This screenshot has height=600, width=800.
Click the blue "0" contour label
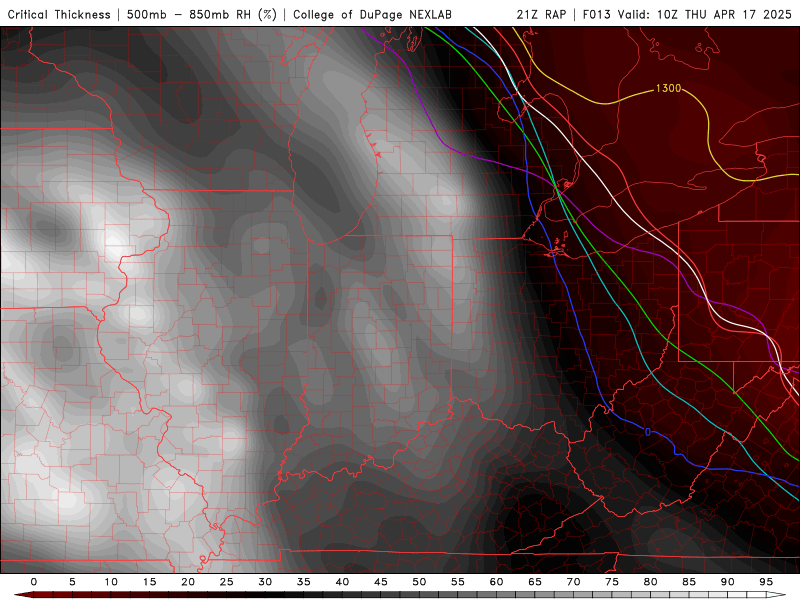(648, 432)
